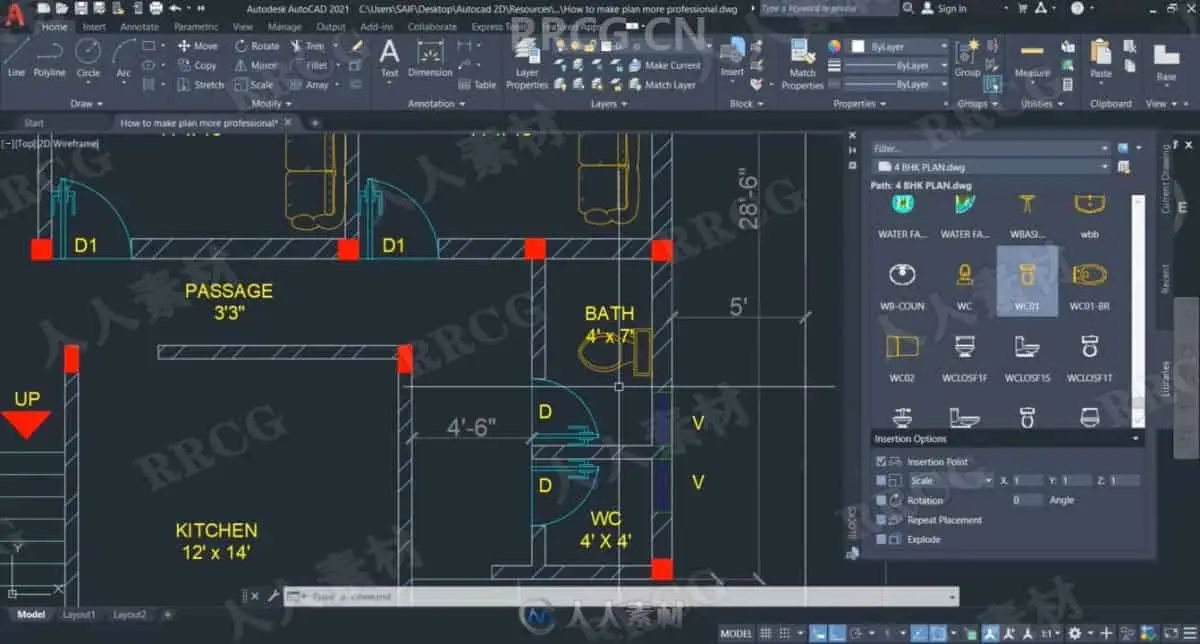Click the Print icon in quick access toolbar
The width and height of the screenshot is (1200, 644).
pyautogui.click(x=155, y=8)
